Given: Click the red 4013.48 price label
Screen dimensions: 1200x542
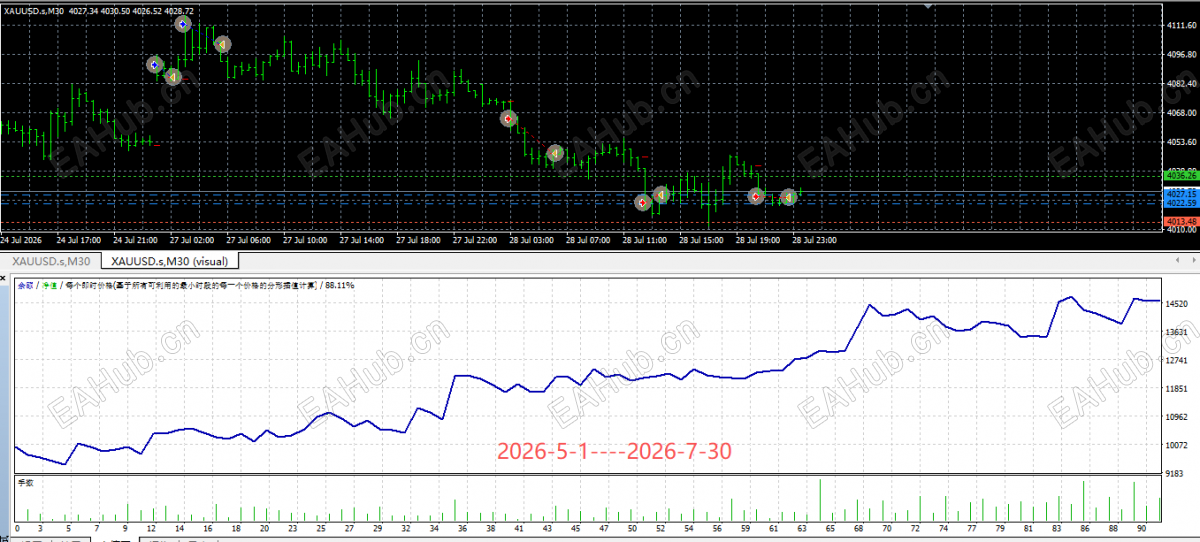Looking at the screenshot, I should [1181, 221].
